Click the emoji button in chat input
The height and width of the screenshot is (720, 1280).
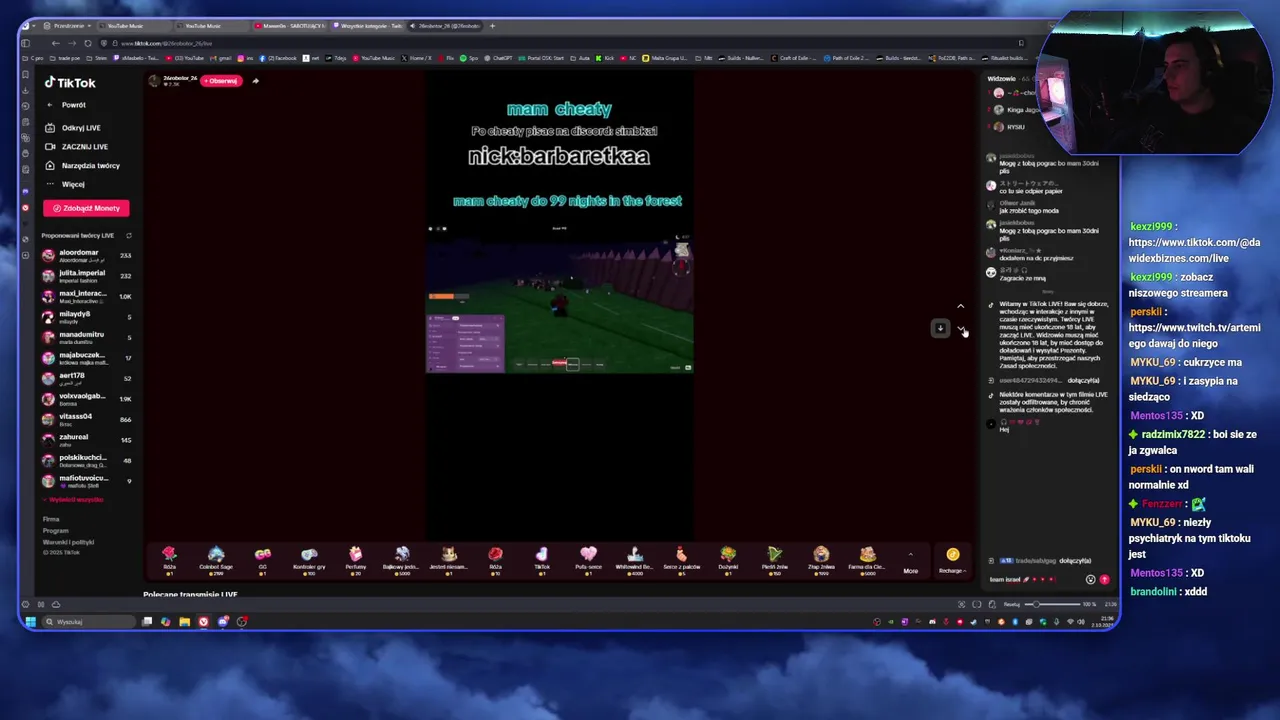click(1090, 579)
